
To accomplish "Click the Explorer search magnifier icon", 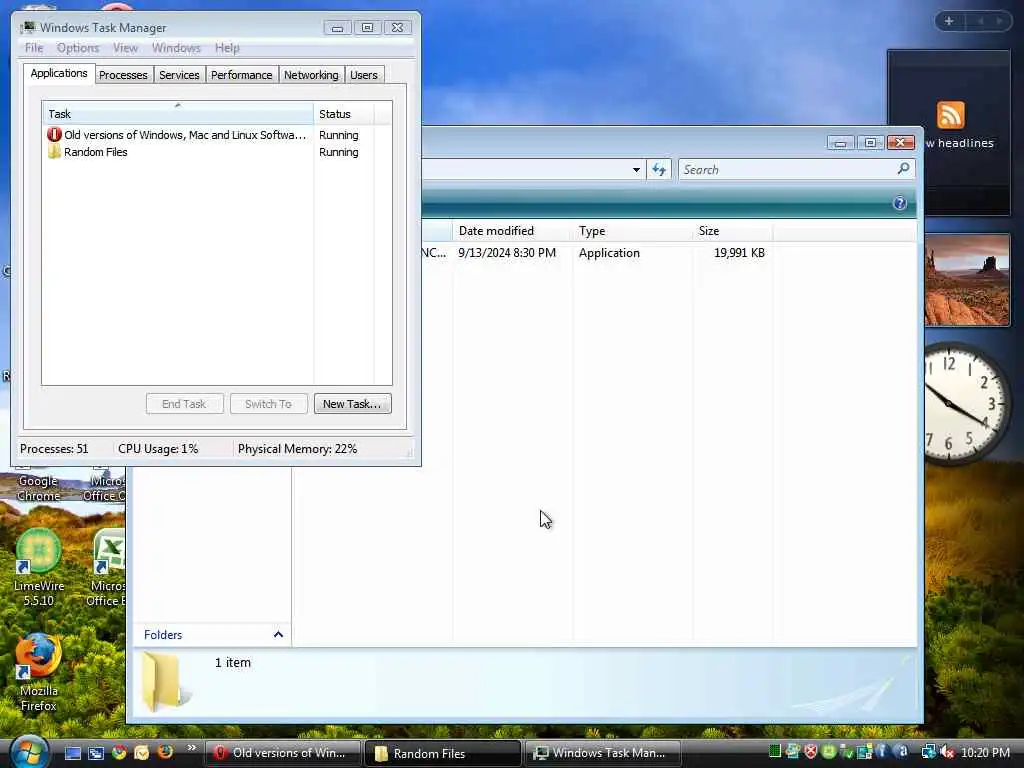I will click(904, 169).
